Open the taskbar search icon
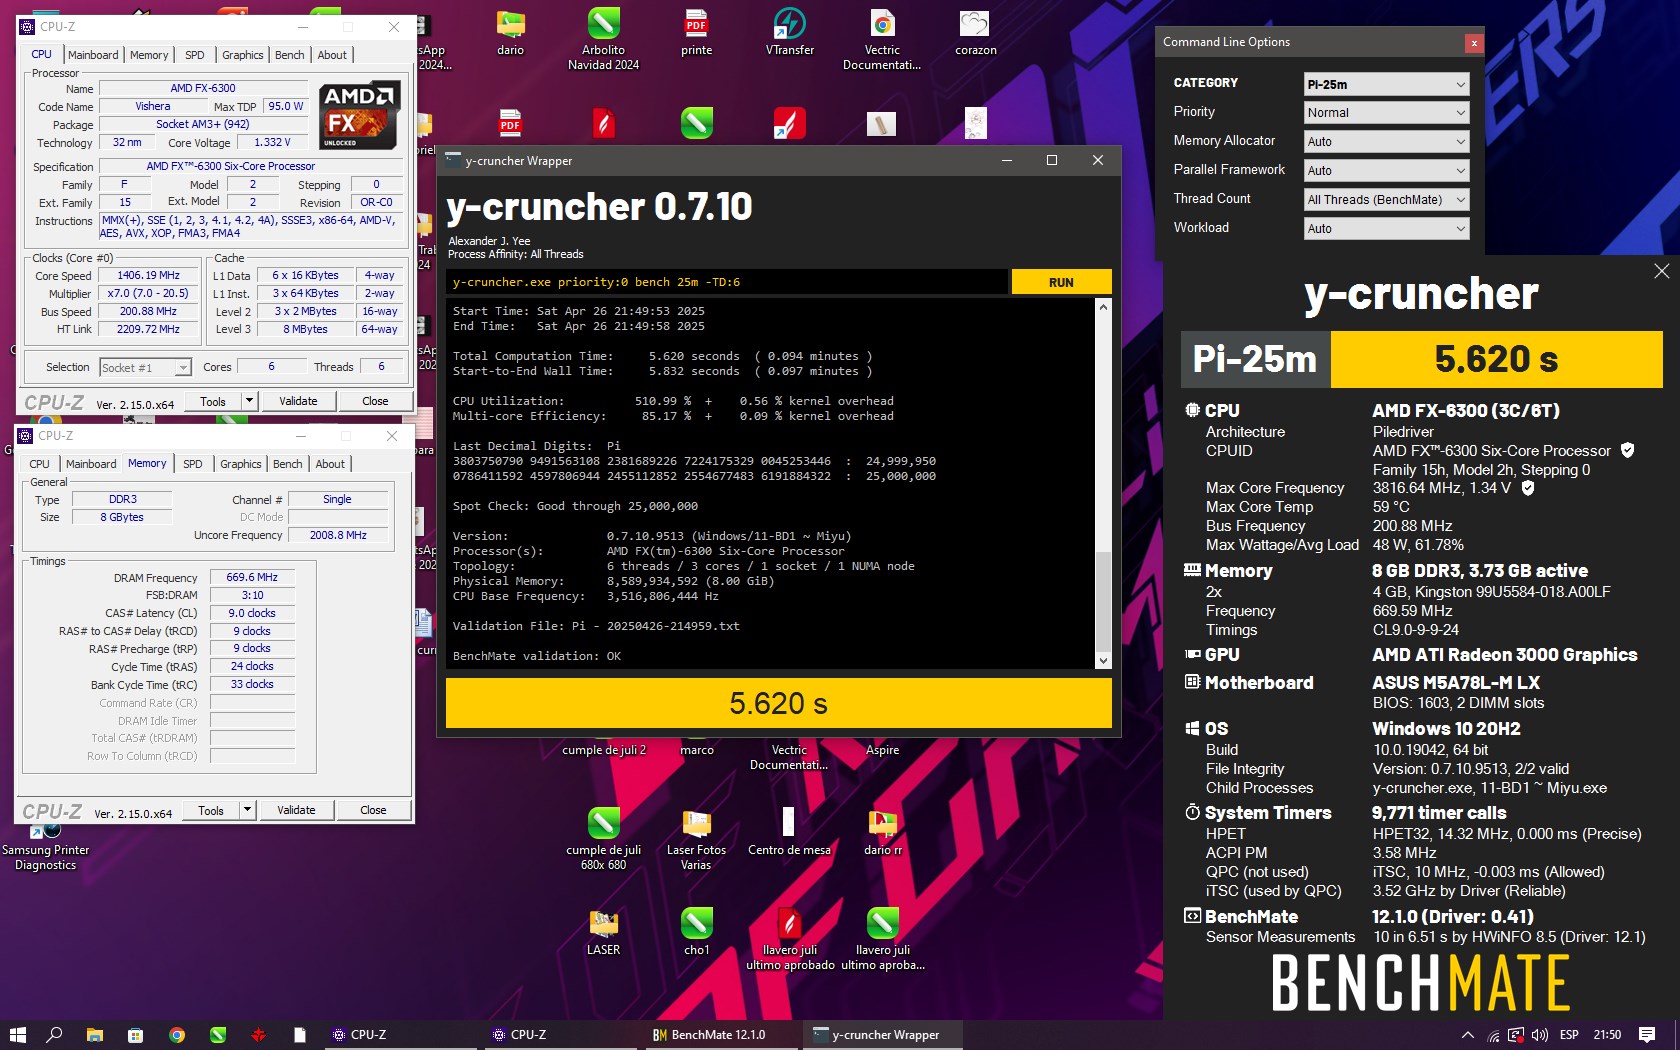The image size is (1680, 1050). pos(55,1035)
